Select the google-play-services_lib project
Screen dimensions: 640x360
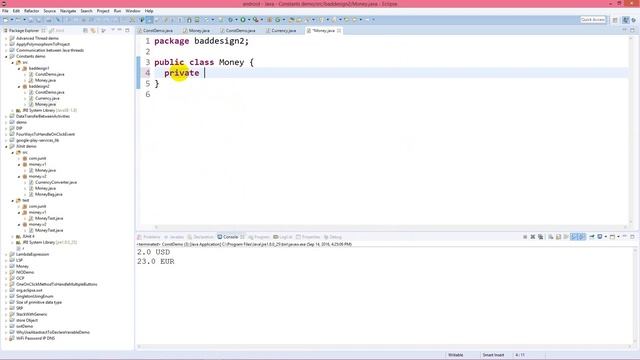coord(37,140)
